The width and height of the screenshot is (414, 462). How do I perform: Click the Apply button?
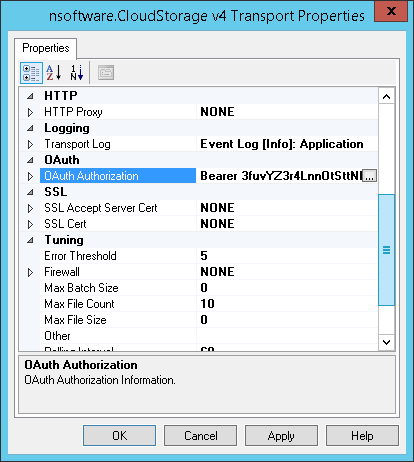click(x=281, y=435)
